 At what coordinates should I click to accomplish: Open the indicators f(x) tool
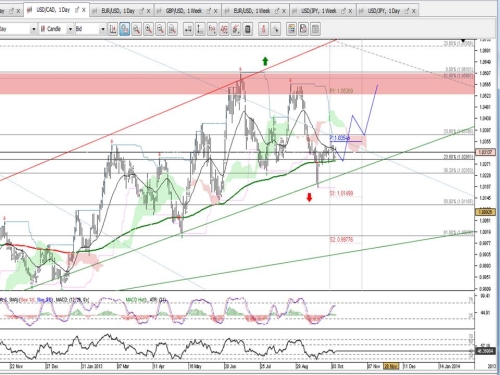pyautogui.click(x=212, y=29)
